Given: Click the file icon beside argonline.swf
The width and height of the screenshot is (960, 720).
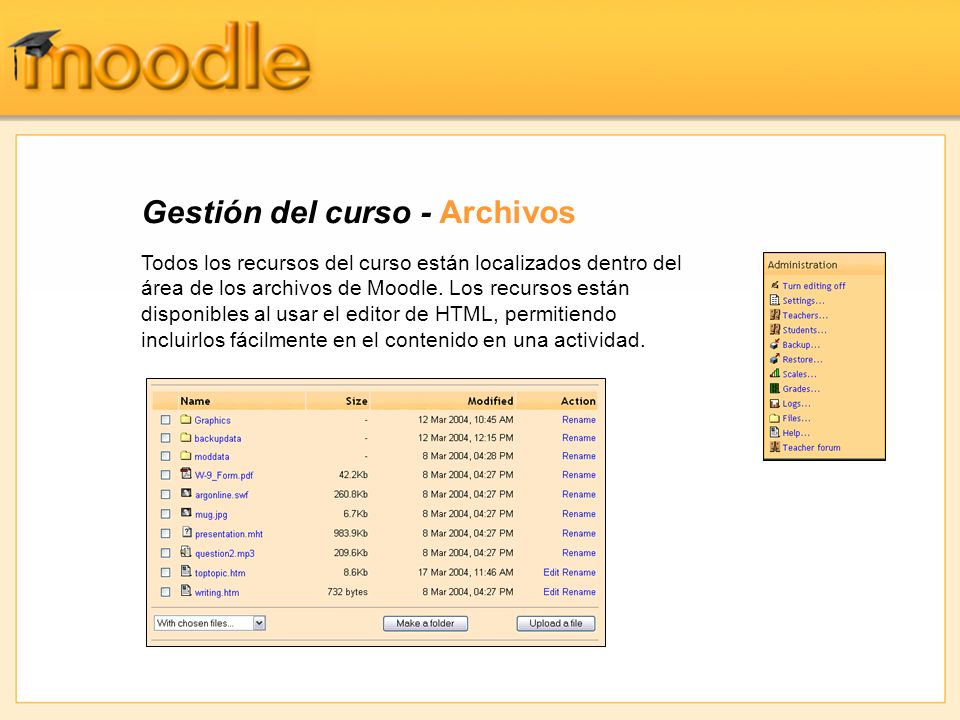Looking at the screenshot, I should coord(186,493).
